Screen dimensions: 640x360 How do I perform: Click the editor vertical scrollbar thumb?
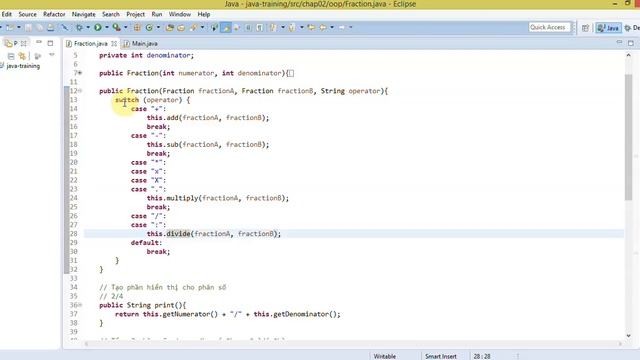click(x=628, y=137)
